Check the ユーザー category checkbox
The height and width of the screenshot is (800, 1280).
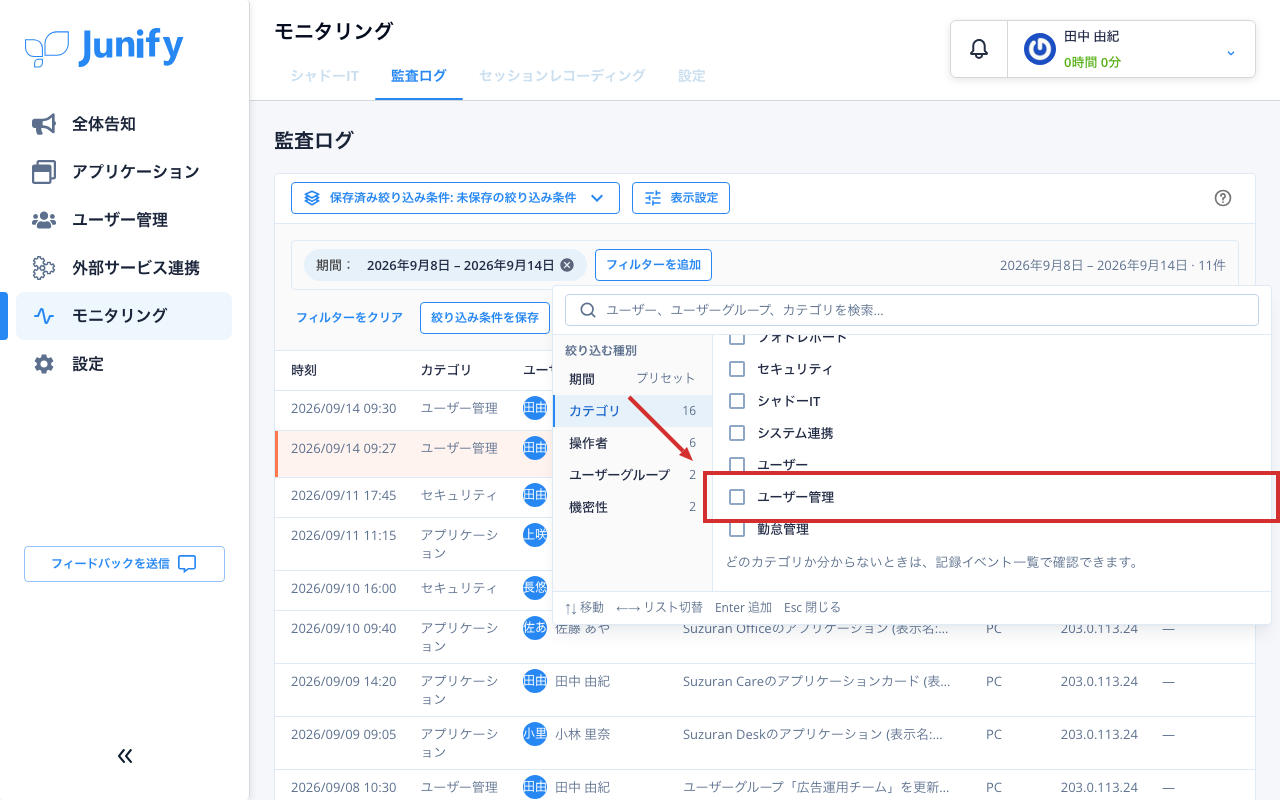click(737, 465)
